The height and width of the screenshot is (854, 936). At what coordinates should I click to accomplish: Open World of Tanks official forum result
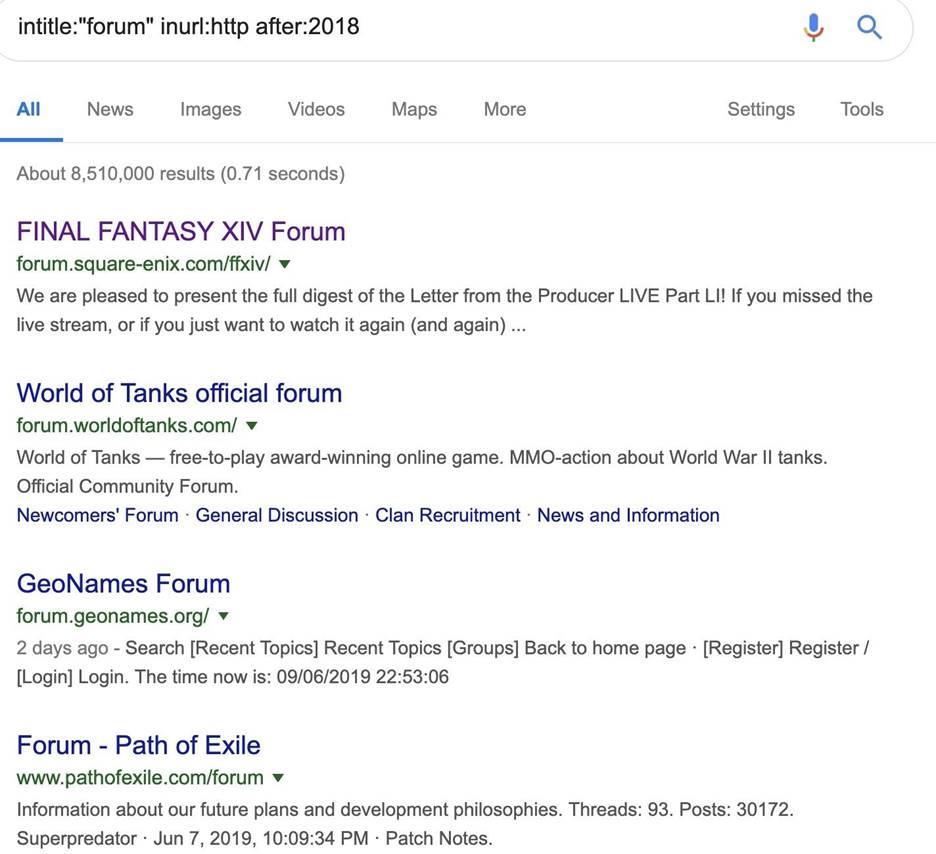179,393
